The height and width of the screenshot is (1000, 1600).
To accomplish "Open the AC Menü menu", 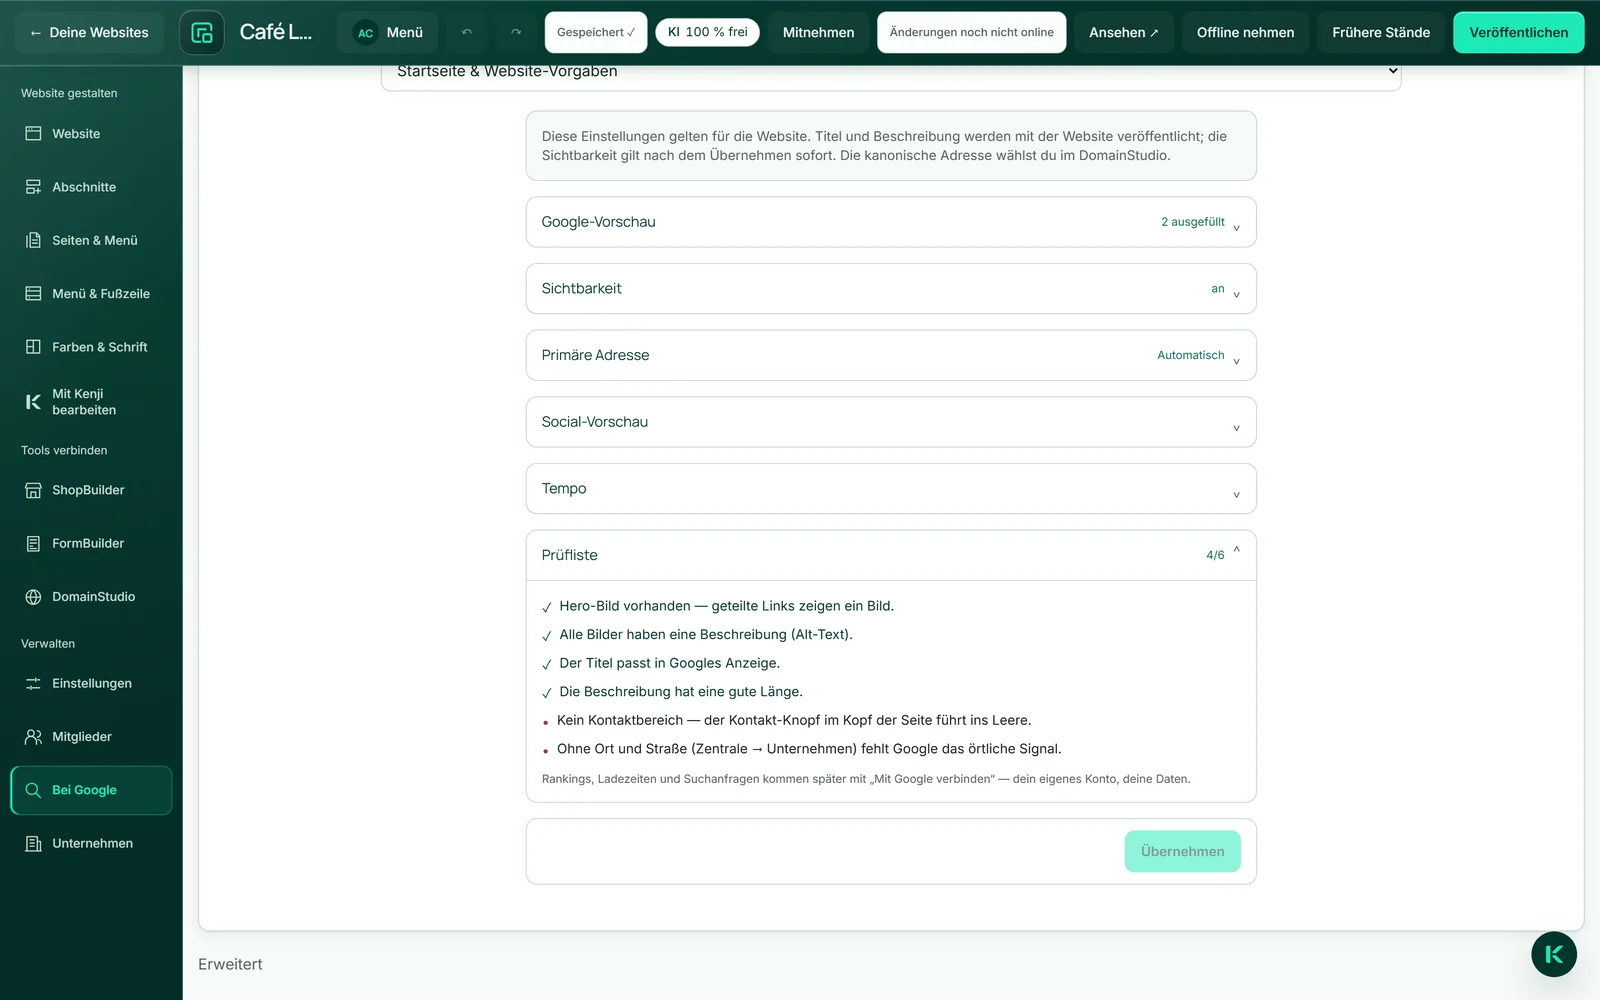I will click(390, 32).
